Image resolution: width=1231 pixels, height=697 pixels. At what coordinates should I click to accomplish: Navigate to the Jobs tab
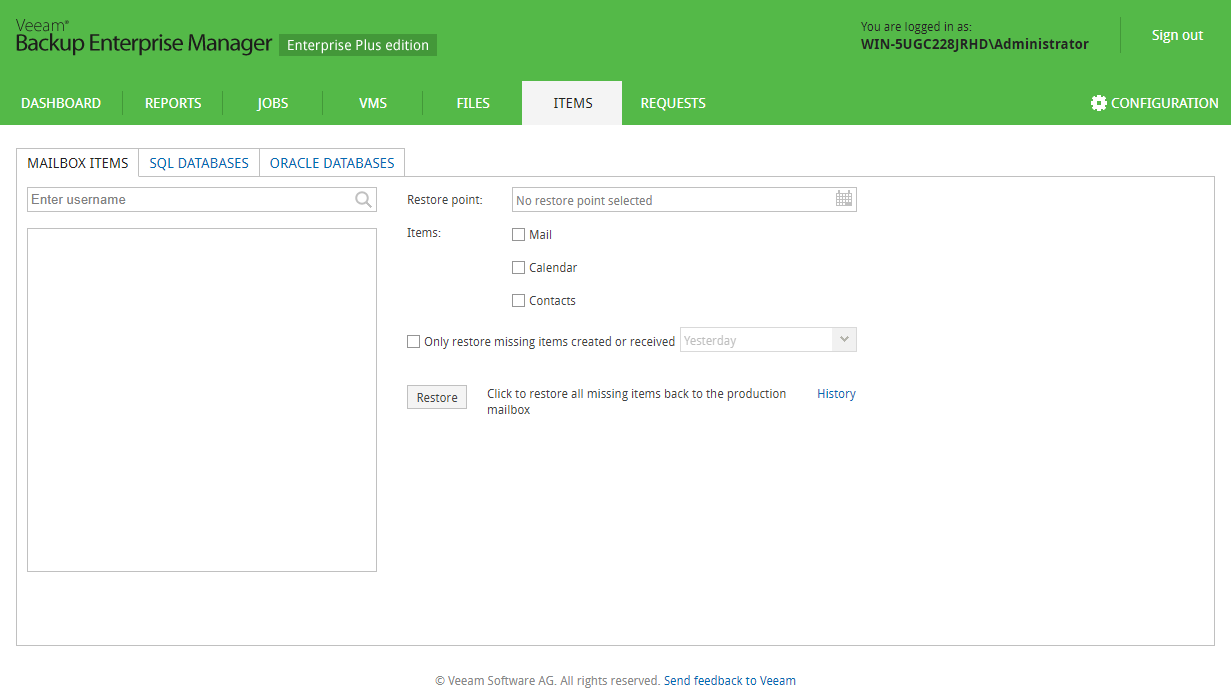pyautogui.click(x=272, y=103)
